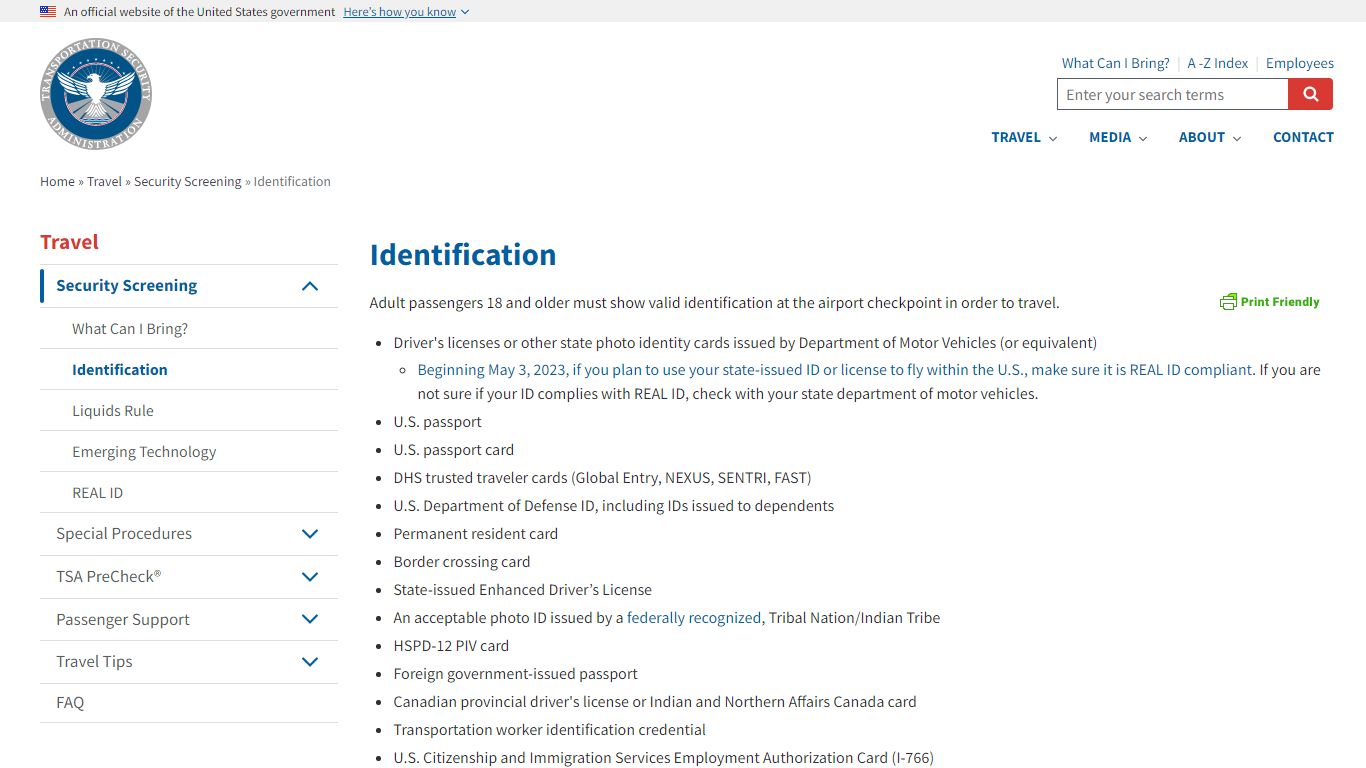Open the MEDIA dropdown menu

coord(1118,137)
